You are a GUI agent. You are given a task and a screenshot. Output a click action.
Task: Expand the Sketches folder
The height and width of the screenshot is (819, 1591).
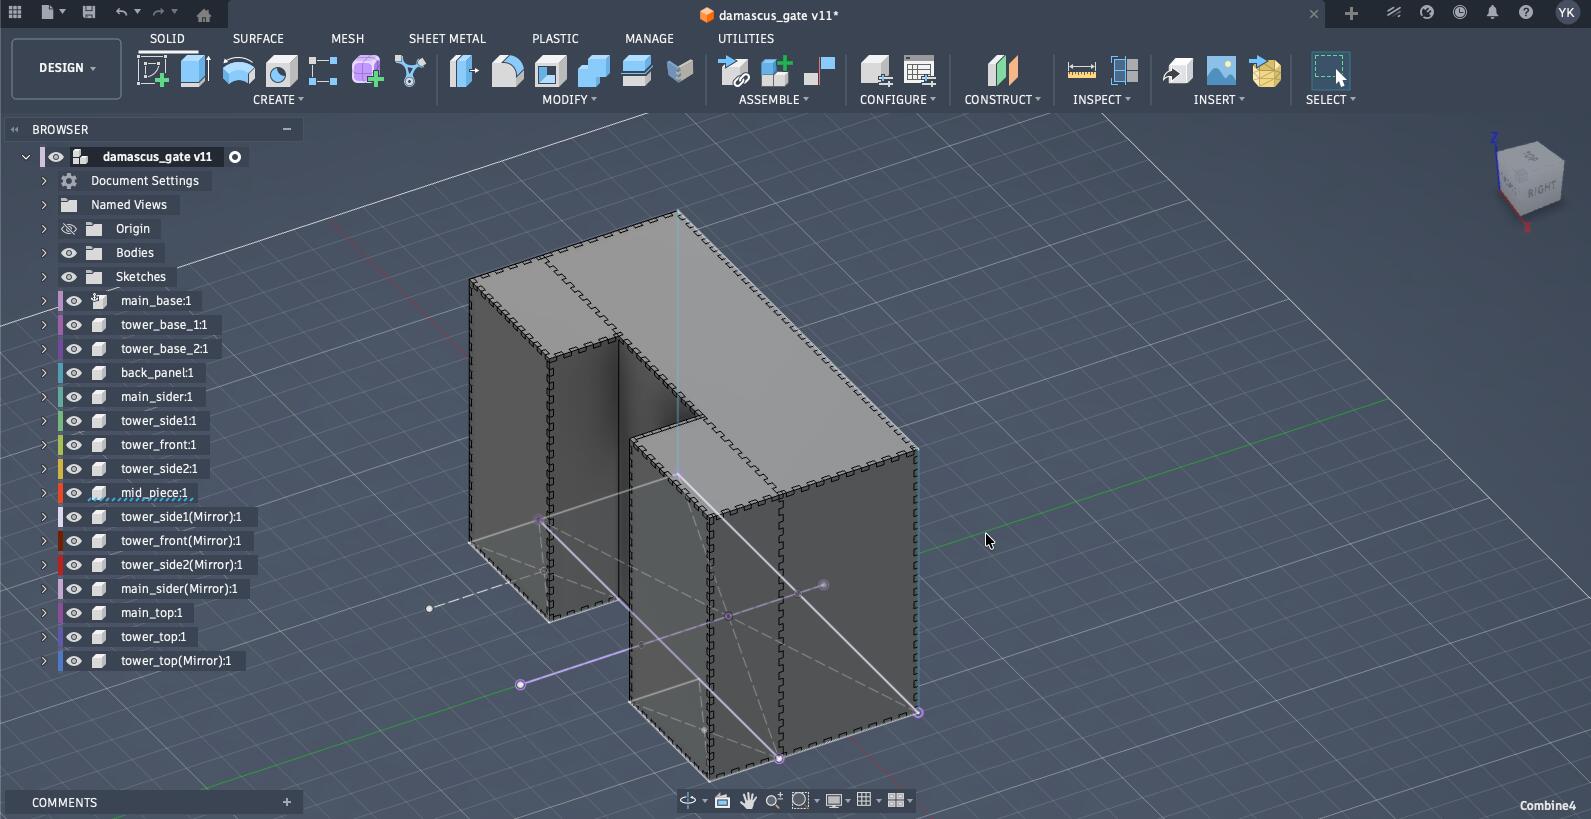(44, 277)
